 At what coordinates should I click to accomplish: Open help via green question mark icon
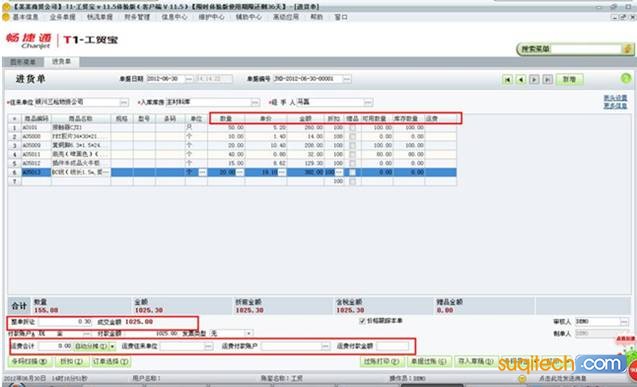tap(626, 78)
